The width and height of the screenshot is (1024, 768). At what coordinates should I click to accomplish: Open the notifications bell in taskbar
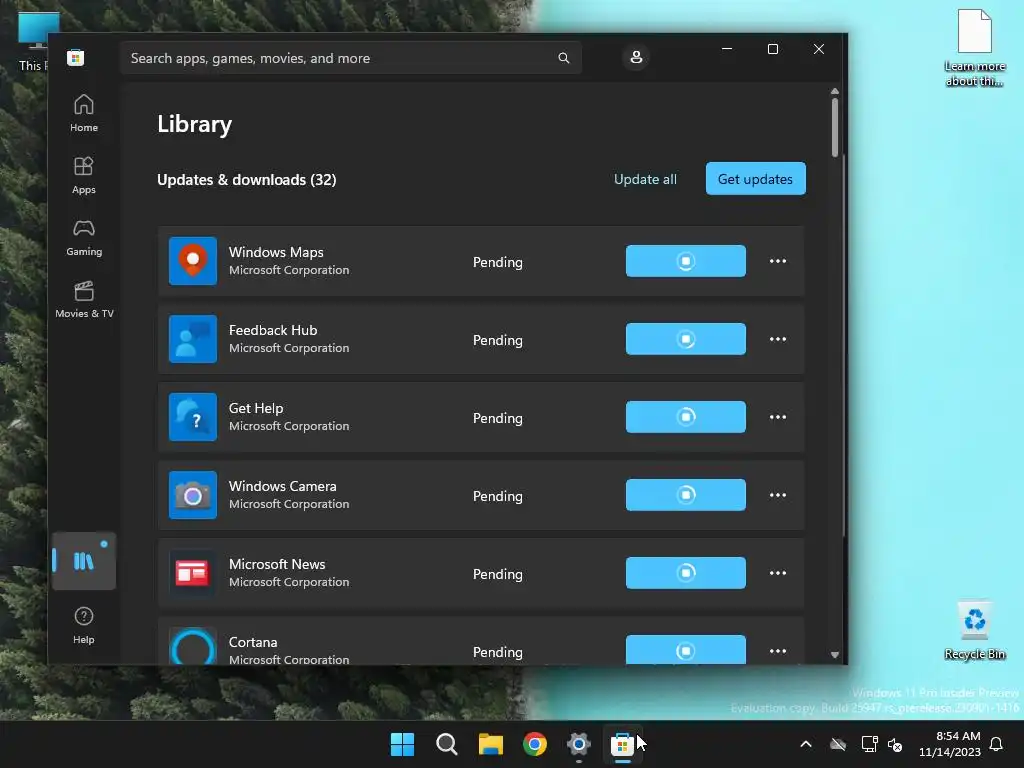point(997,744)
